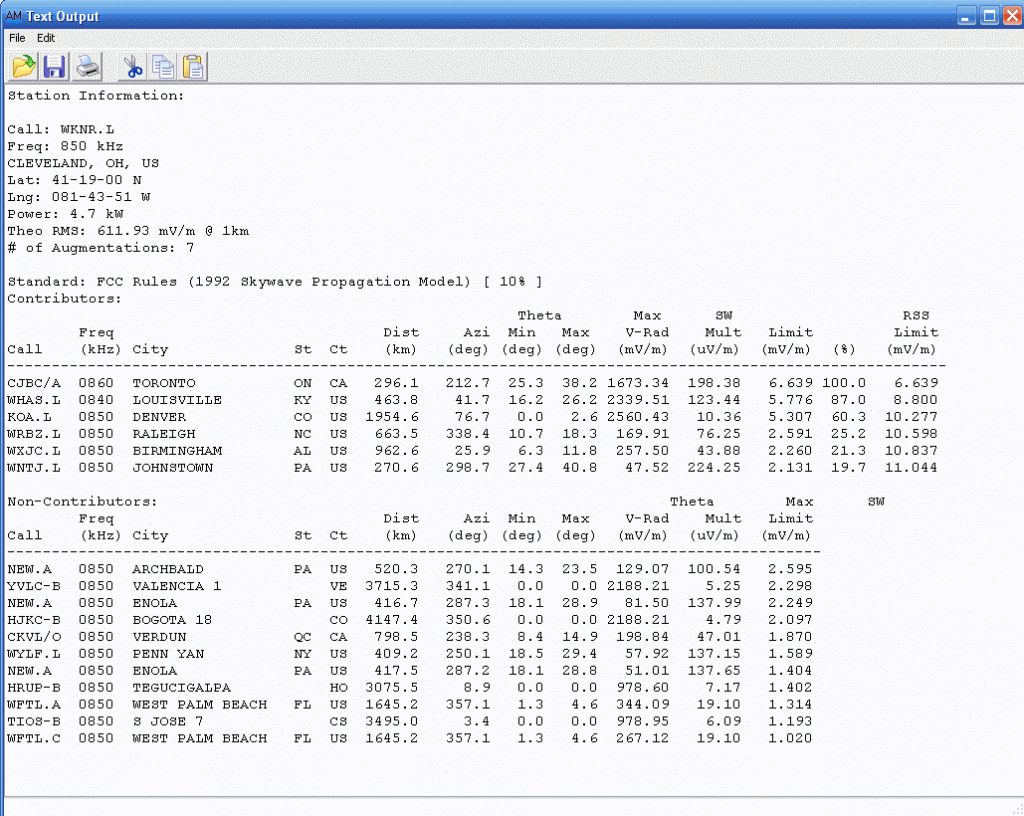This screenshot has height=816, width=1024.
Task: Paste using the clipboard icon
Action: coord(193,67)
